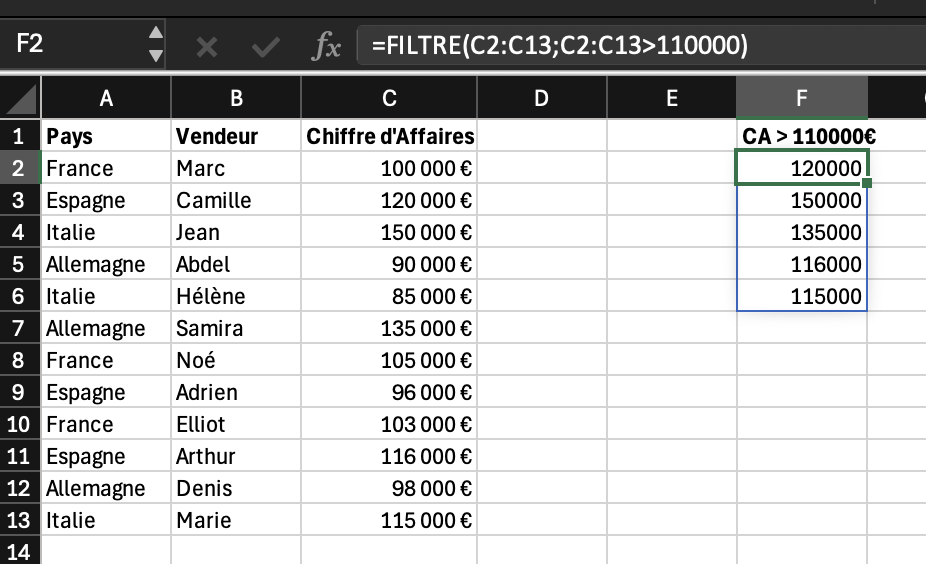Click the '100 000 €' cell

point(389,168)
